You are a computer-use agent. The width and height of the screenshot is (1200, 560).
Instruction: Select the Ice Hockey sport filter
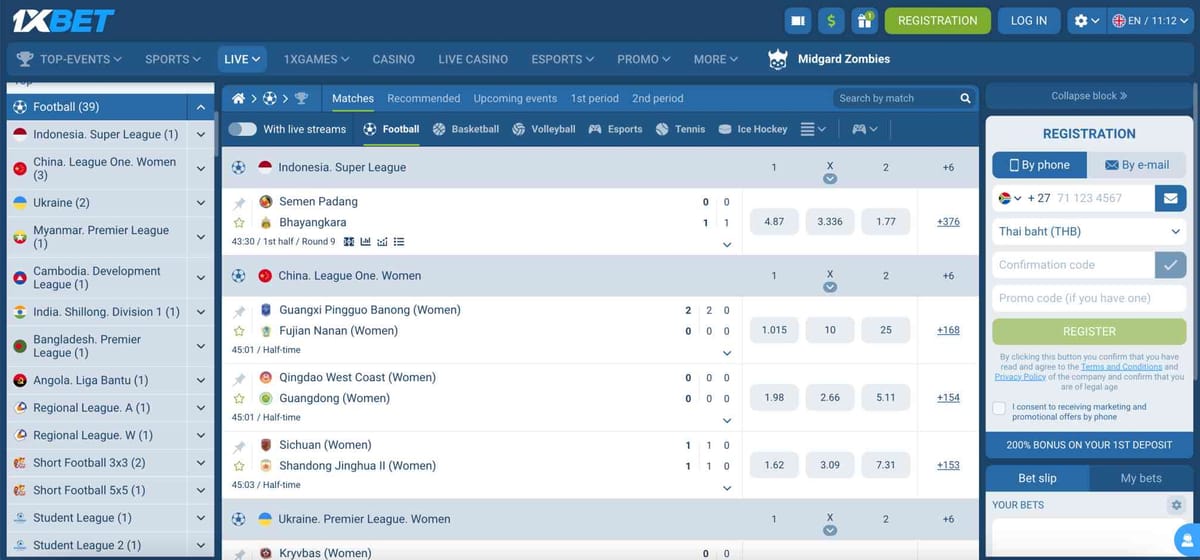point(752,129)
